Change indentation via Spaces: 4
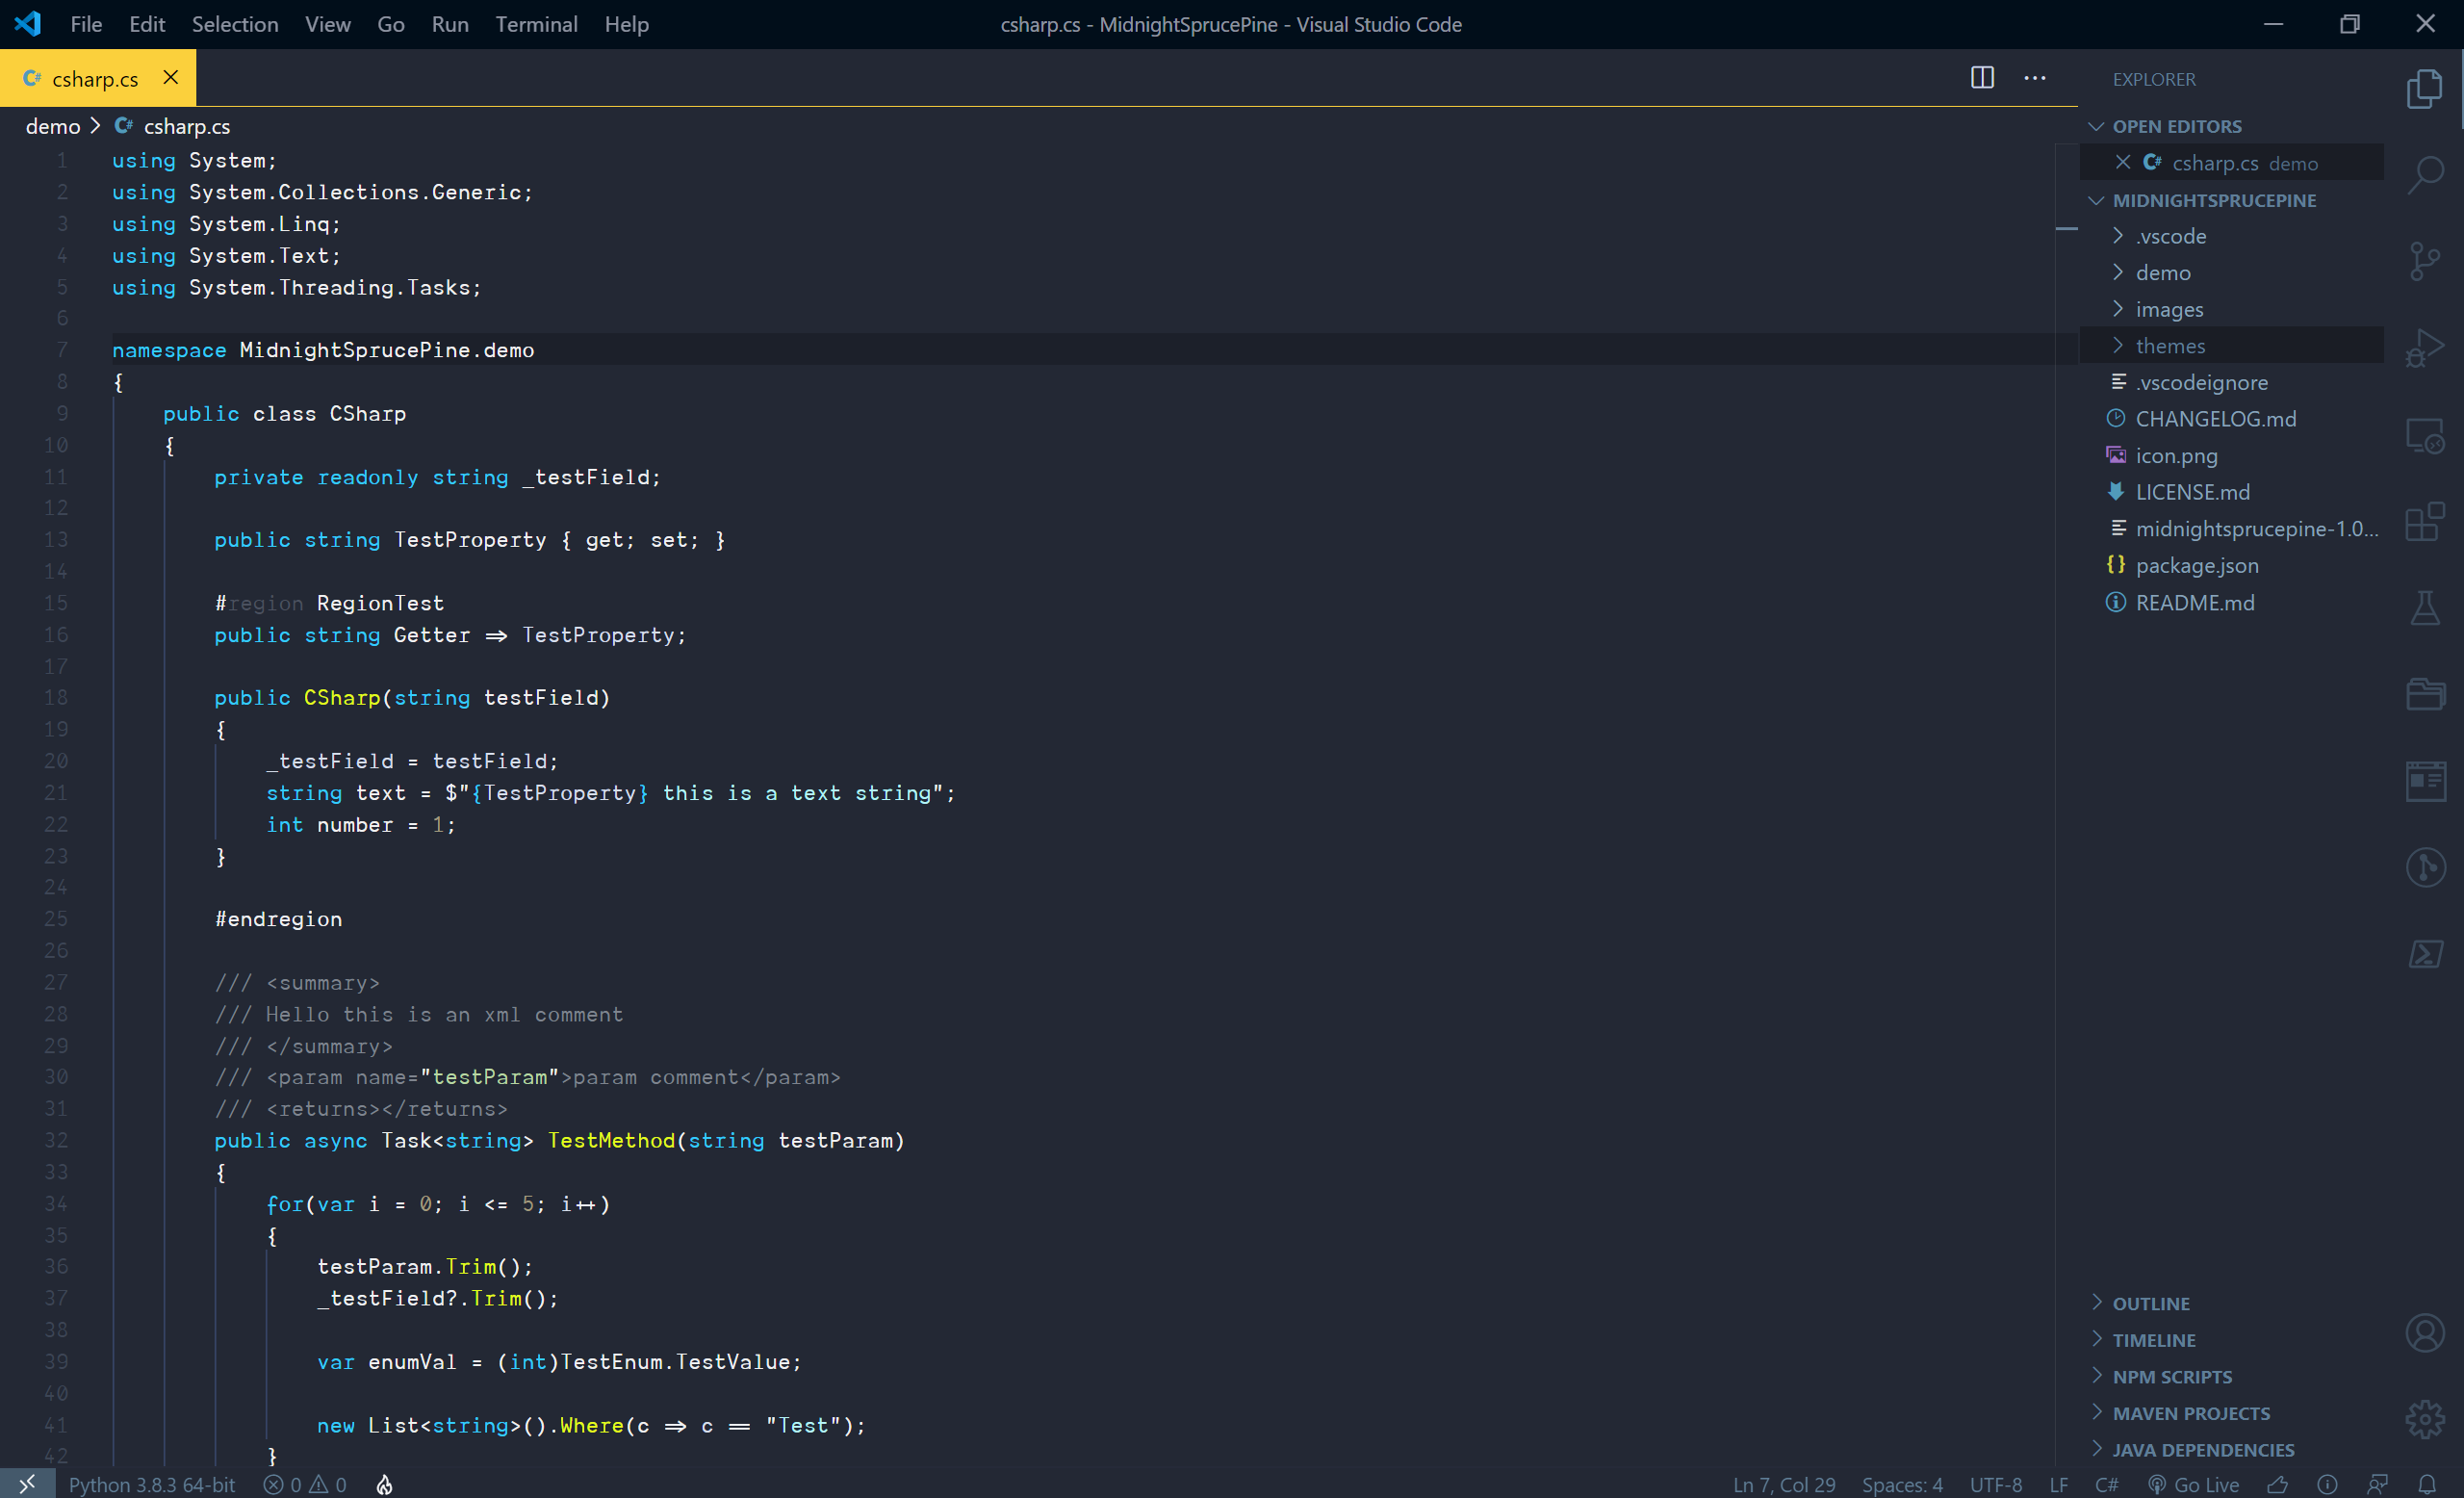The image size is (2464, 1498). (x=1902, y=1484)
